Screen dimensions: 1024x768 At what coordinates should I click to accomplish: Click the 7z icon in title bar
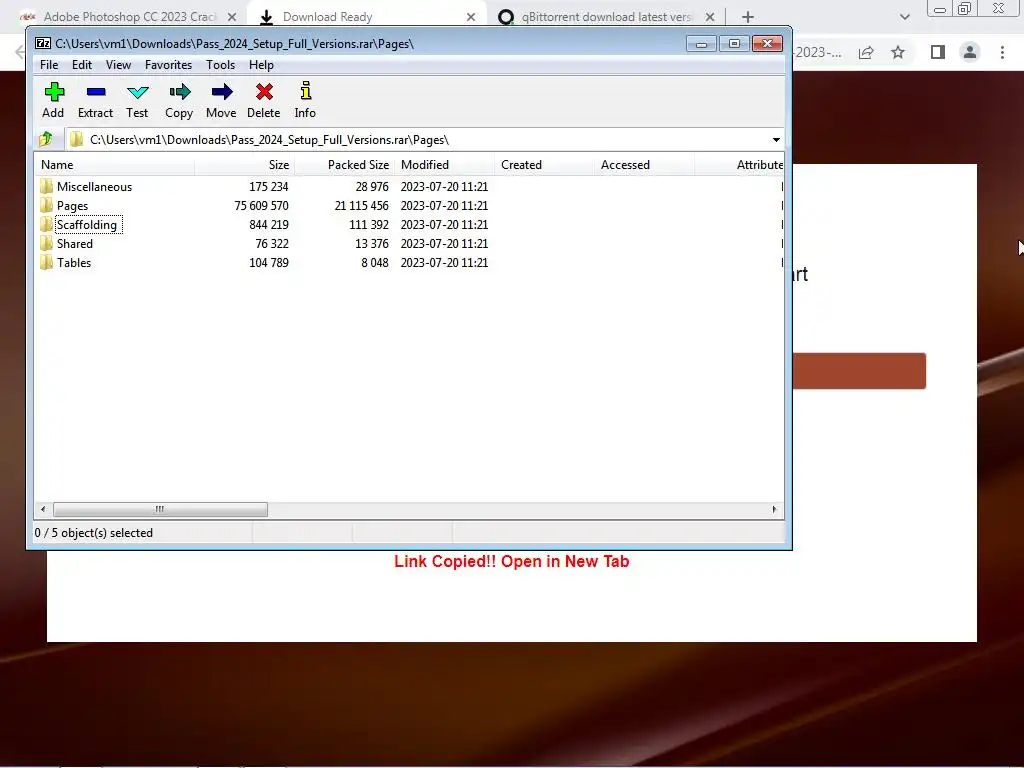[x=43, y=43]
